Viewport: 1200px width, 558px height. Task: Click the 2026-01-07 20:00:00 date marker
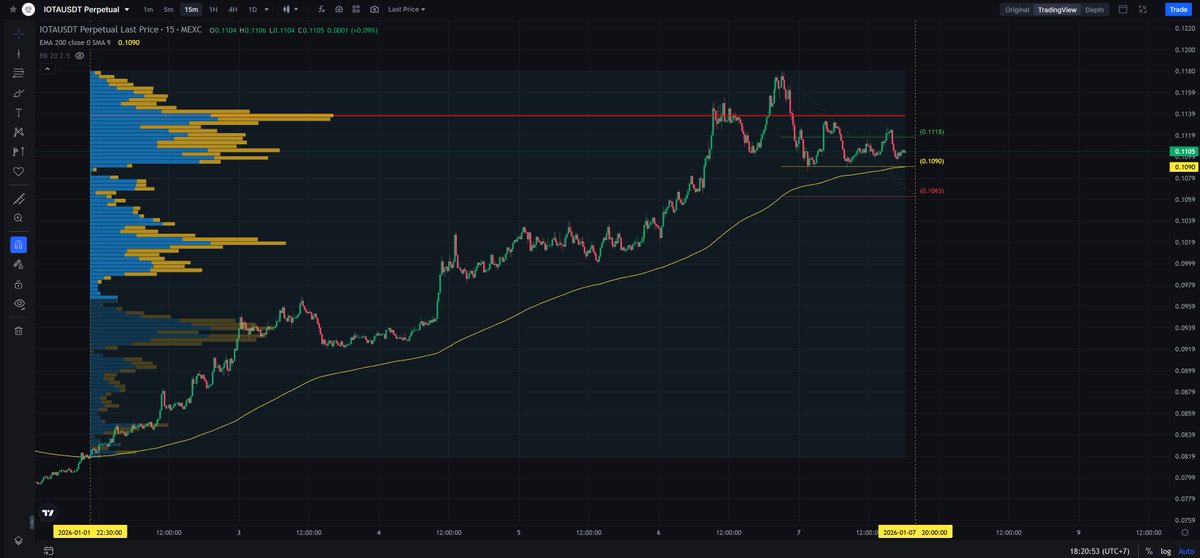(x=915, y=533)
